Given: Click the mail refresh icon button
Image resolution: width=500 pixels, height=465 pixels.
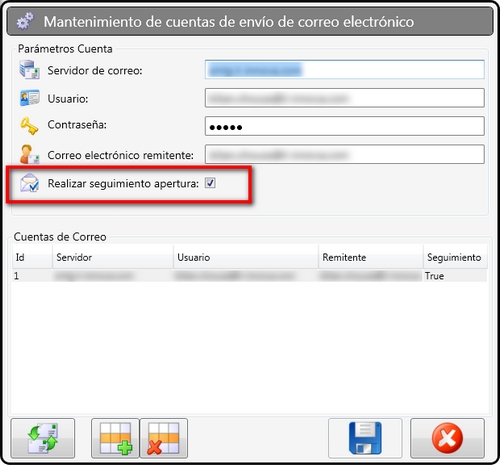Looking at the screenshot, I should click(x=43, y=438).
